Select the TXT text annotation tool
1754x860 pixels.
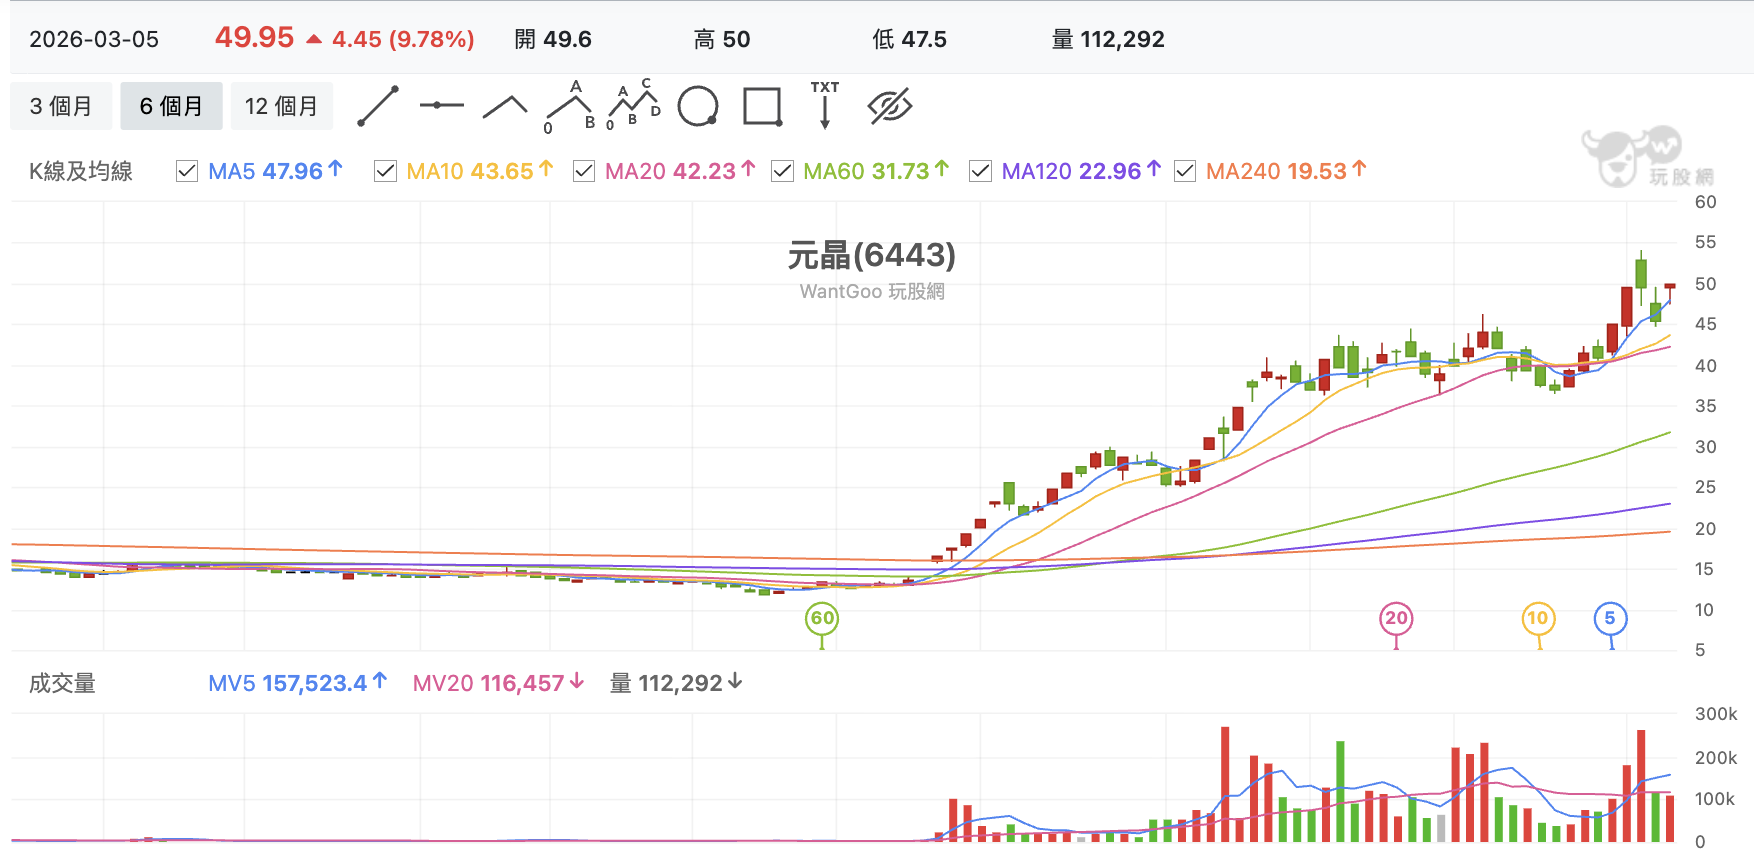(825, 105)
